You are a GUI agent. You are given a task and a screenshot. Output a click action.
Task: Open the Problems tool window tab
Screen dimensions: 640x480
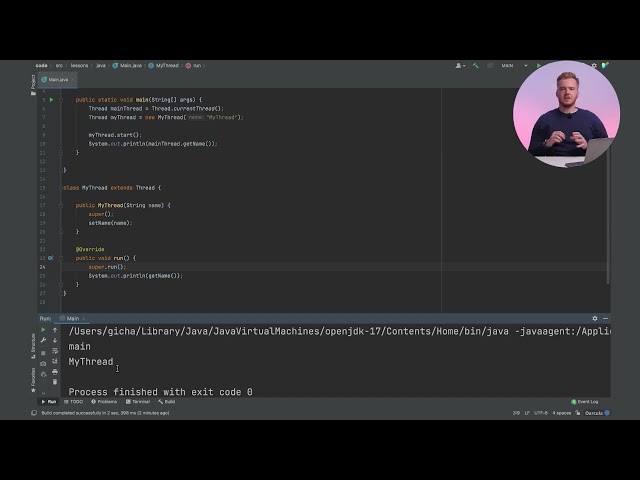pos(104,402)
